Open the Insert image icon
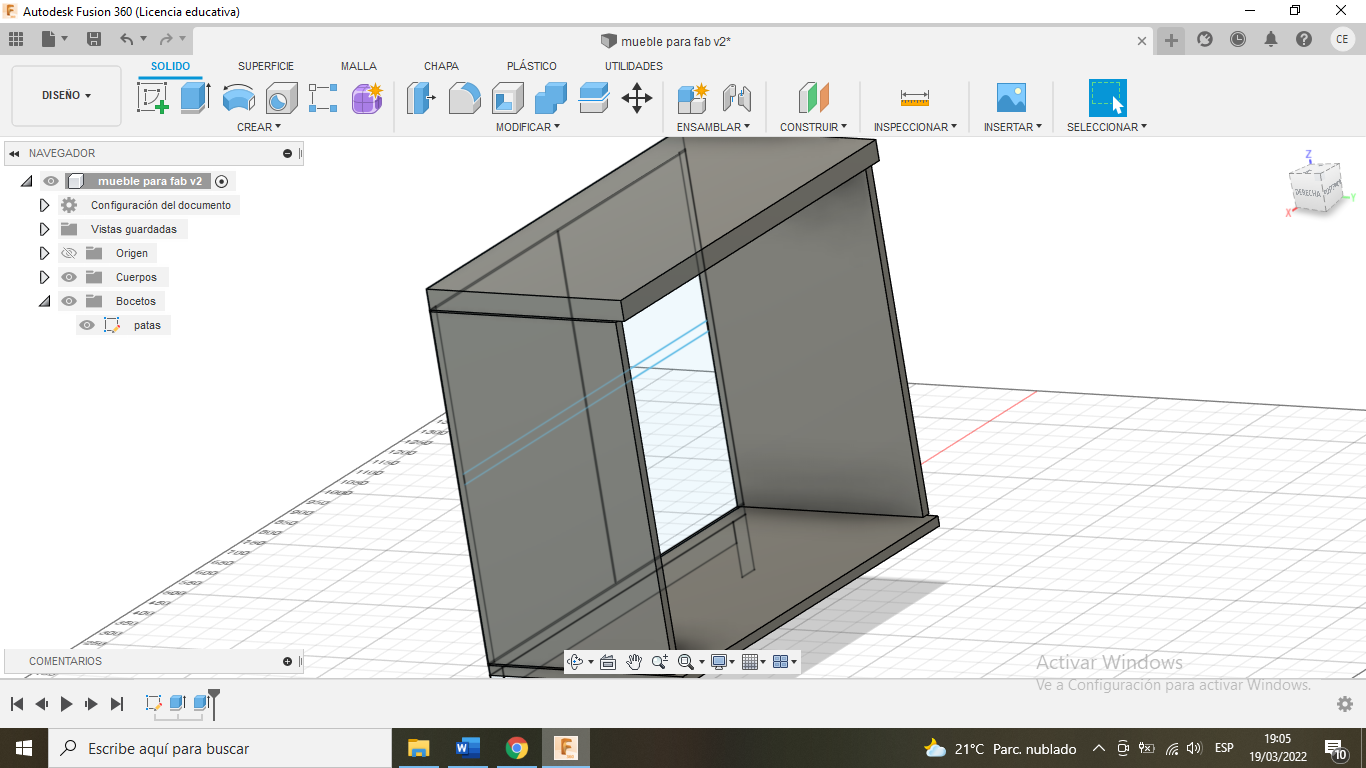1366x768 pixels. coord(1011,98)
